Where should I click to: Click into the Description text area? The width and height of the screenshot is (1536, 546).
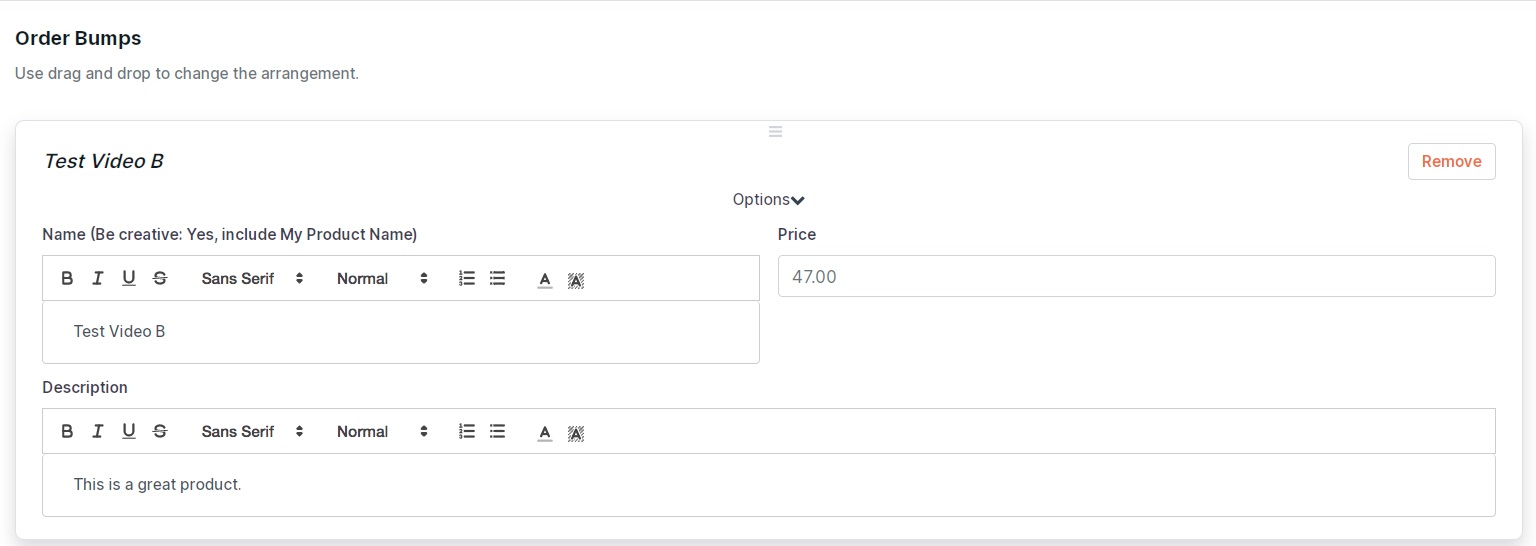pyautogui.click(x=768, y=485)
